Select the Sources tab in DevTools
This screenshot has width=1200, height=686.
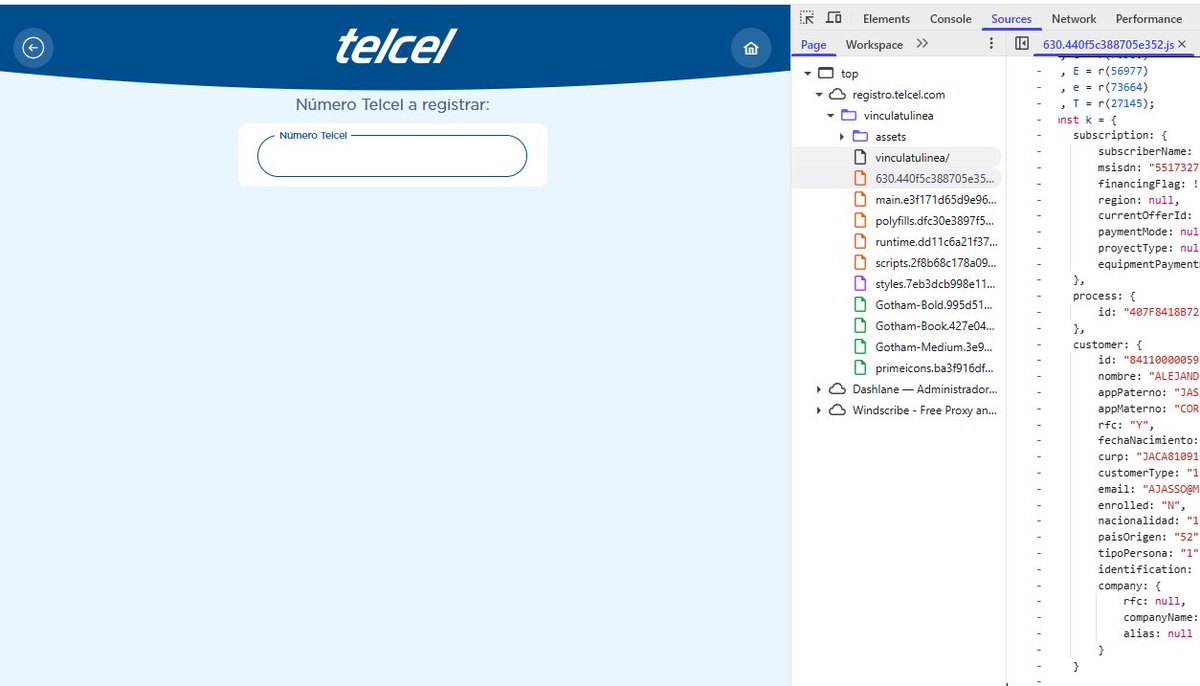tap(1011, 19)
